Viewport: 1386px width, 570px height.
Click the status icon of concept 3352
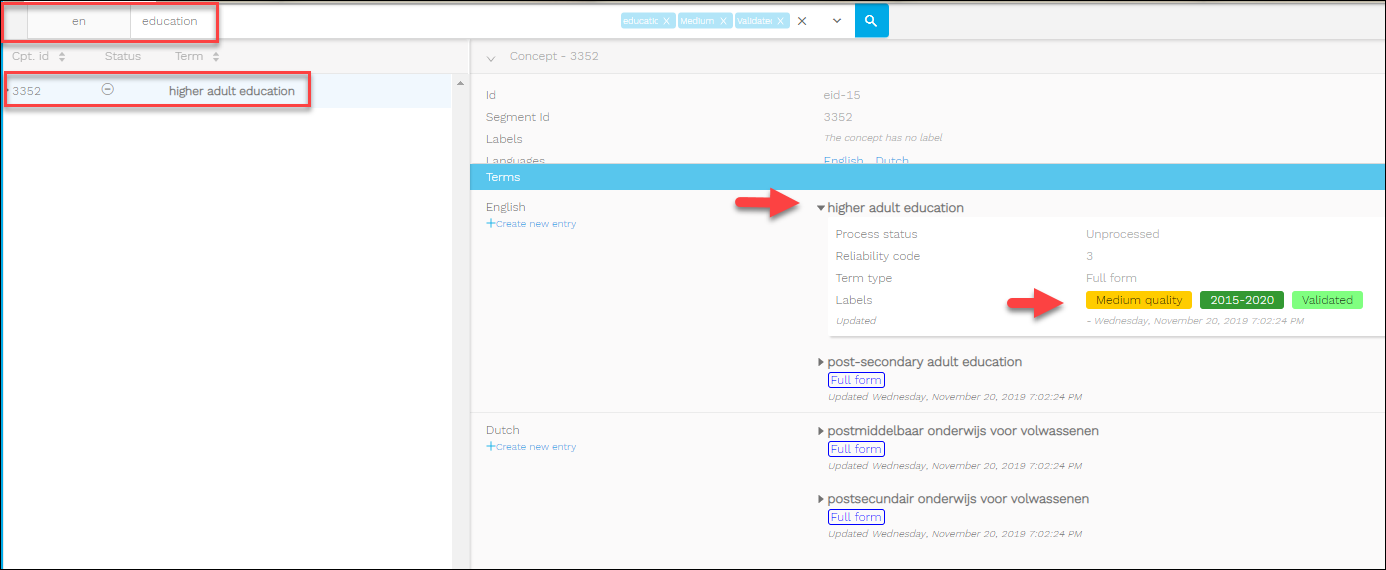pos(108,90)
